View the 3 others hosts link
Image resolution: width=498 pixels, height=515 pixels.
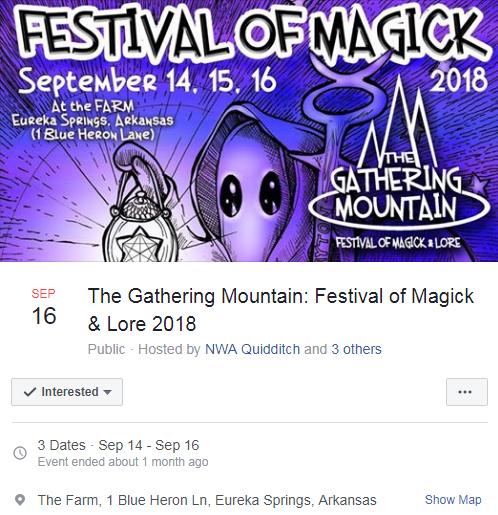pyautogui.click(x=356, y=349)
